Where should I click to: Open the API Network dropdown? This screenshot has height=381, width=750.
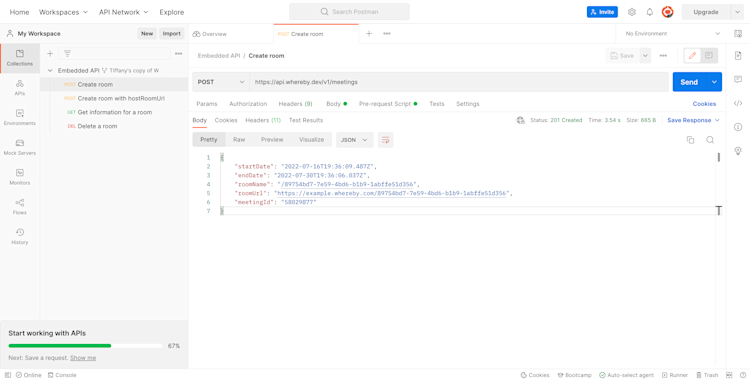(123, 12)
